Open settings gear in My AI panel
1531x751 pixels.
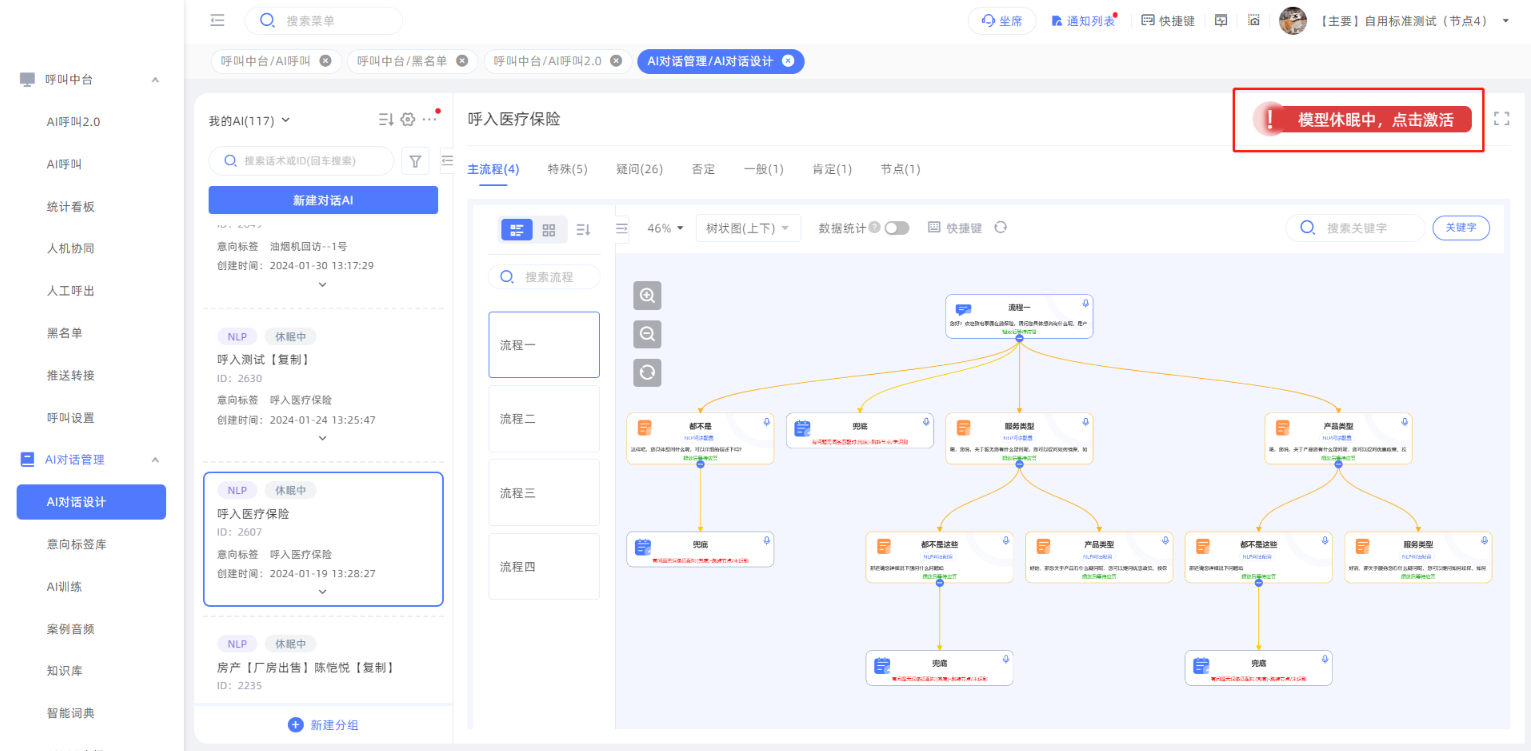[407, 120]
